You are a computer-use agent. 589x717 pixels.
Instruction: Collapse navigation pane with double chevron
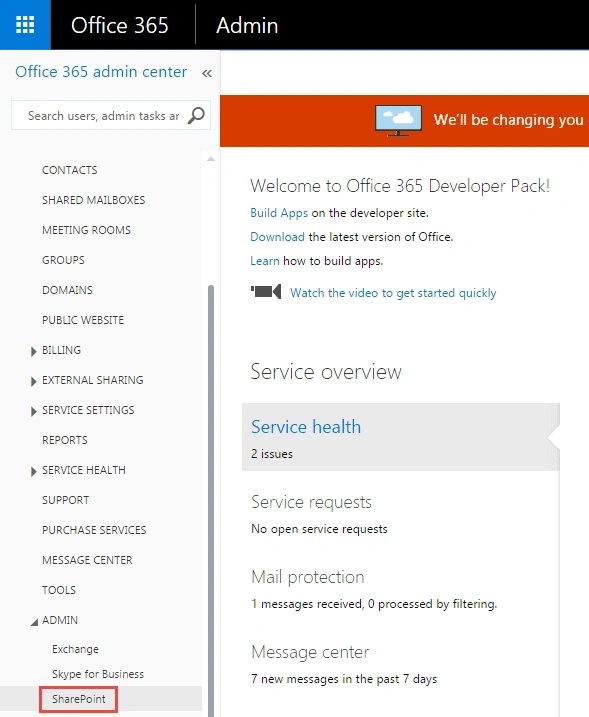tap(207, 73)
